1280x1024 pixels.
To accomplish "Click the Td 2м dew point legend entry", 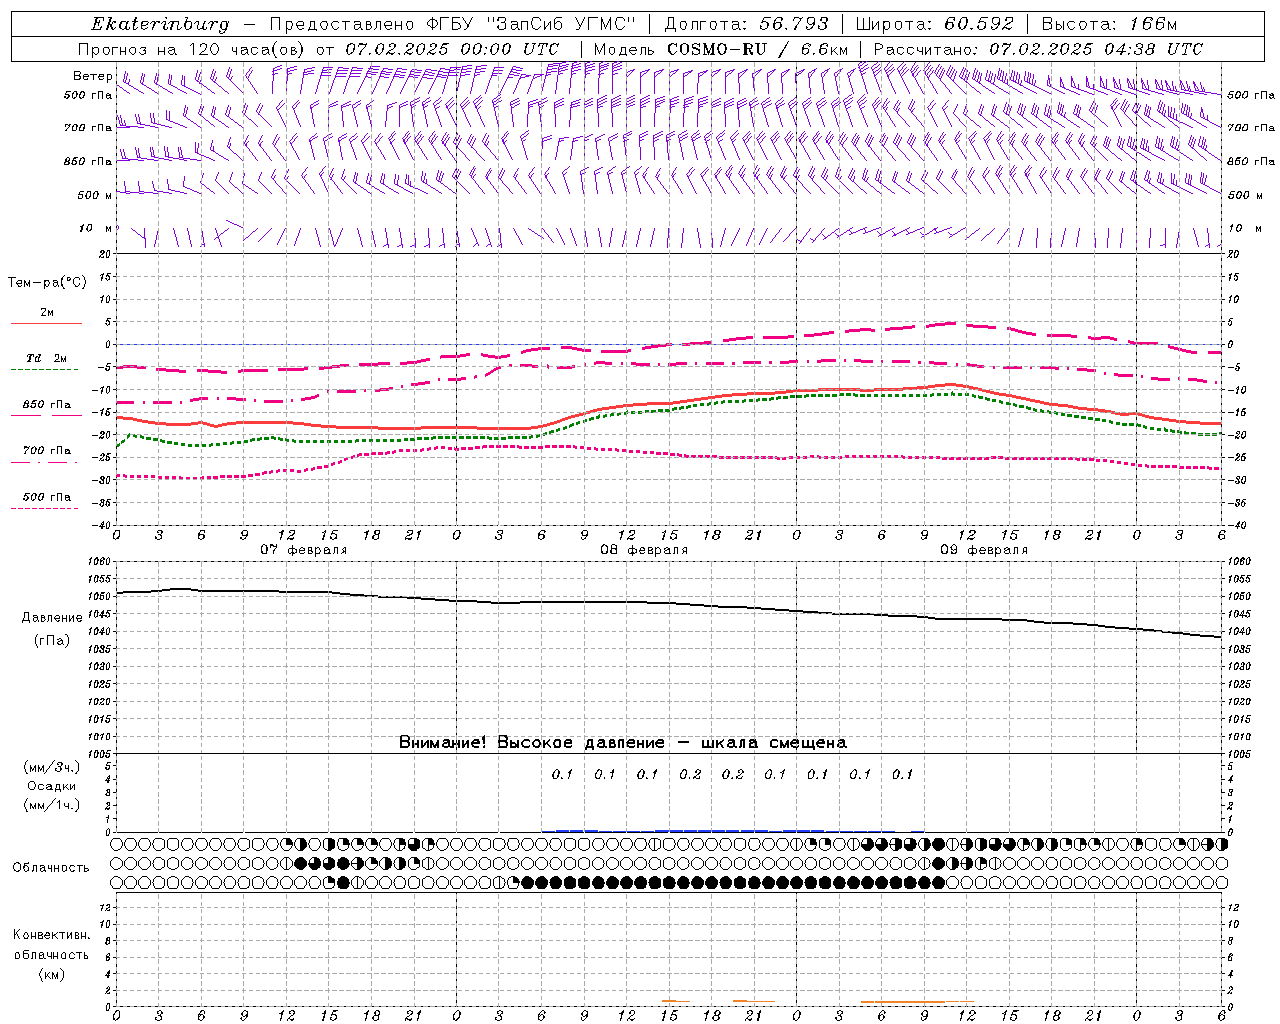I will [x=47, y=358].
